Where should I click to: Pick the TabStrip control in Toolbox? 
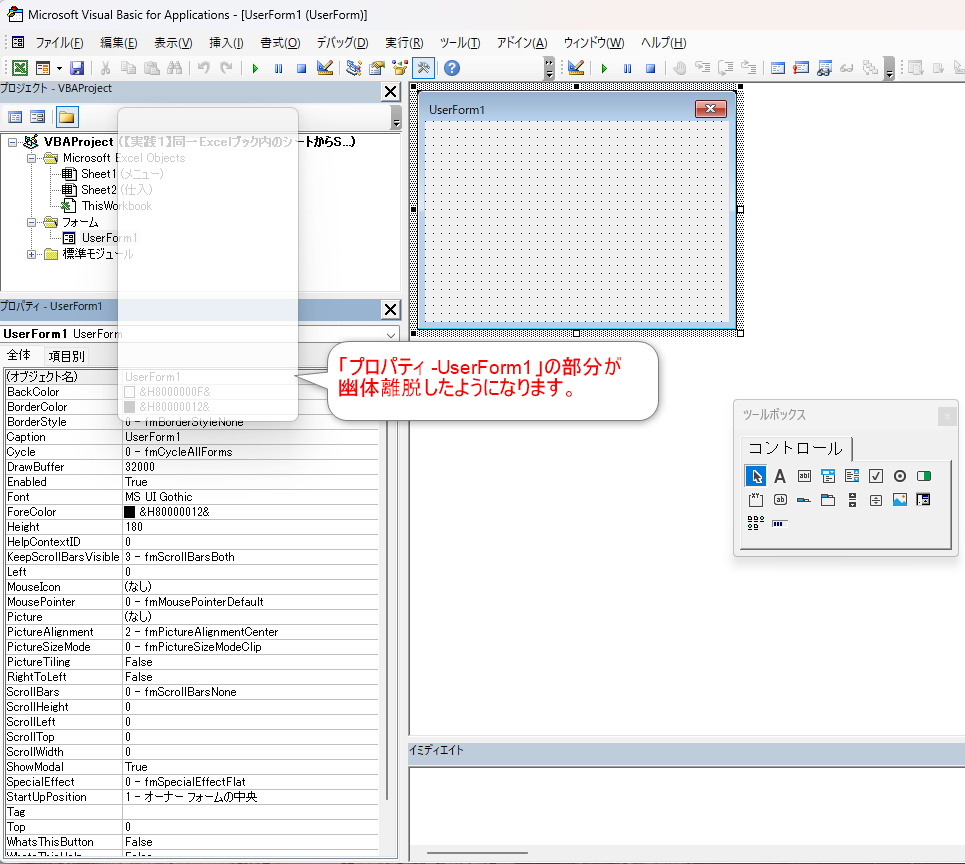[x=804, y=500]
